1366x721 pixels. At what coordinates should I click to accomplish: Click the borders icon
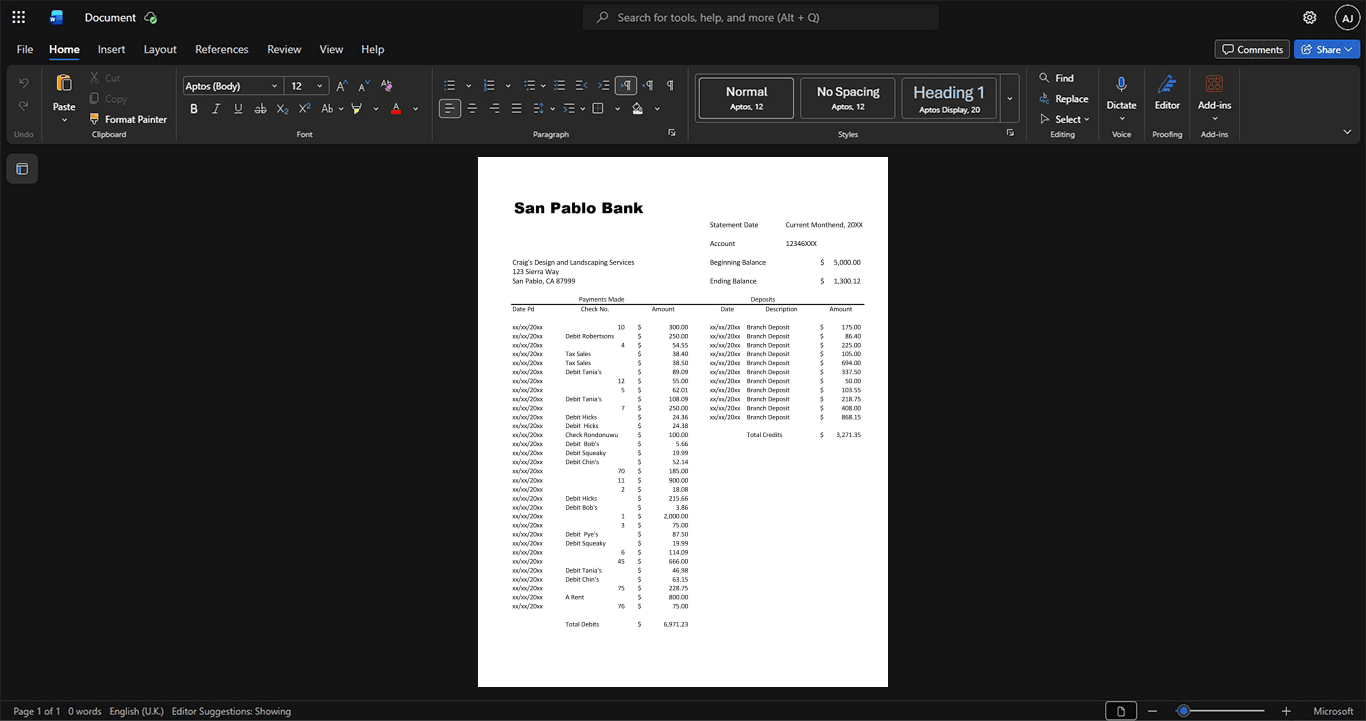(x=598, y=108)
